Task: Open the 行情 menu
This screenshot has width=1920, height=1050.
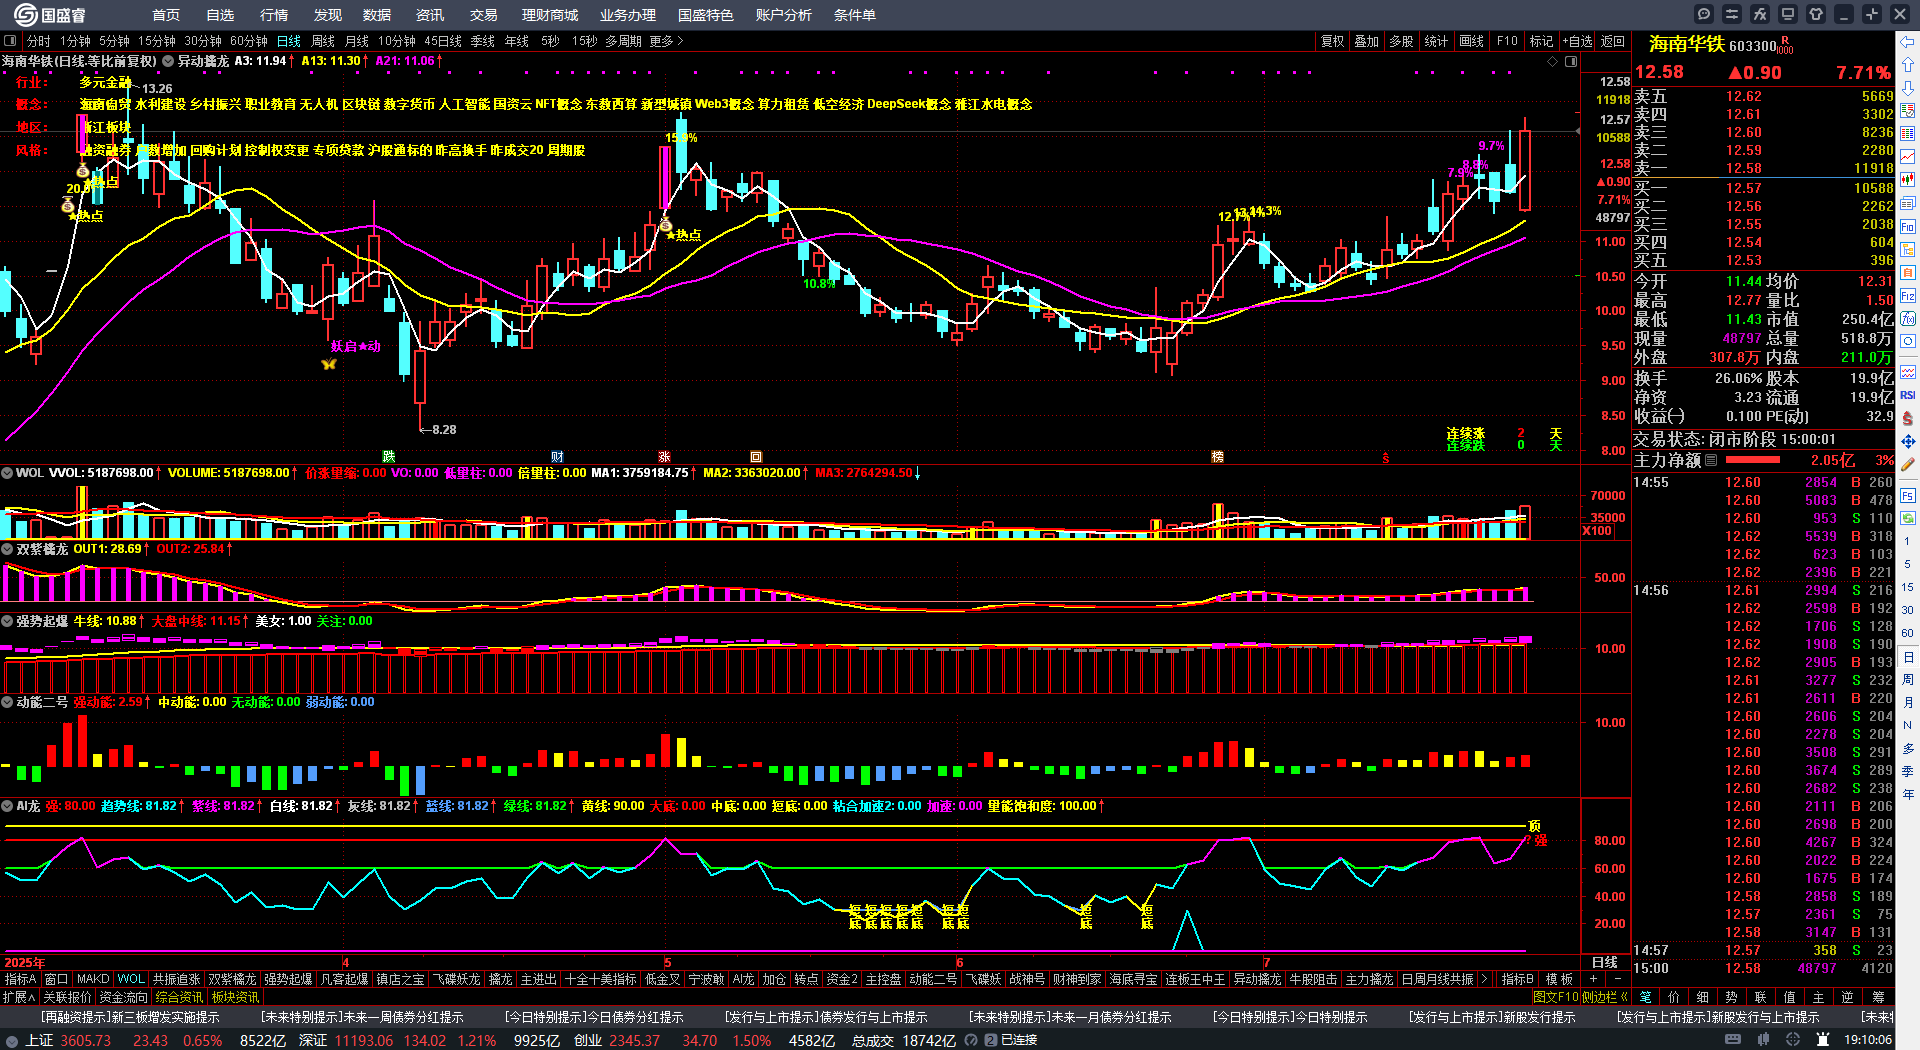Action: point(274,15)
